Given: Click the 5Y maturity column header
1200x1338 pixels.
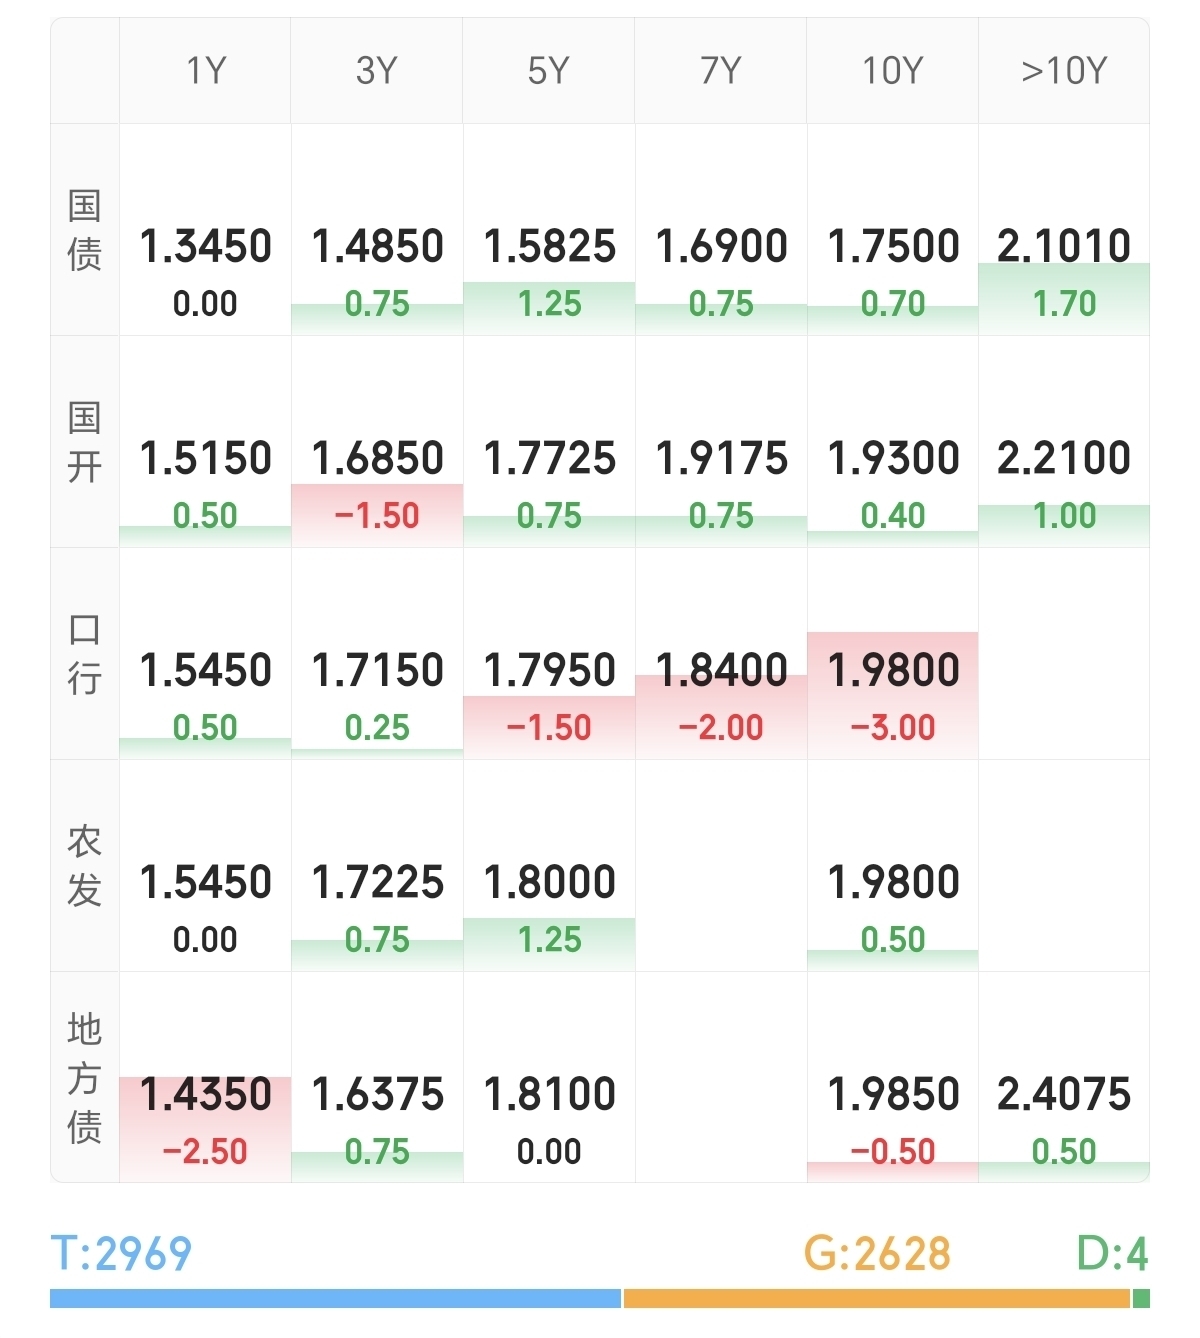Looking at the screenshot, I should pos(548,72).
